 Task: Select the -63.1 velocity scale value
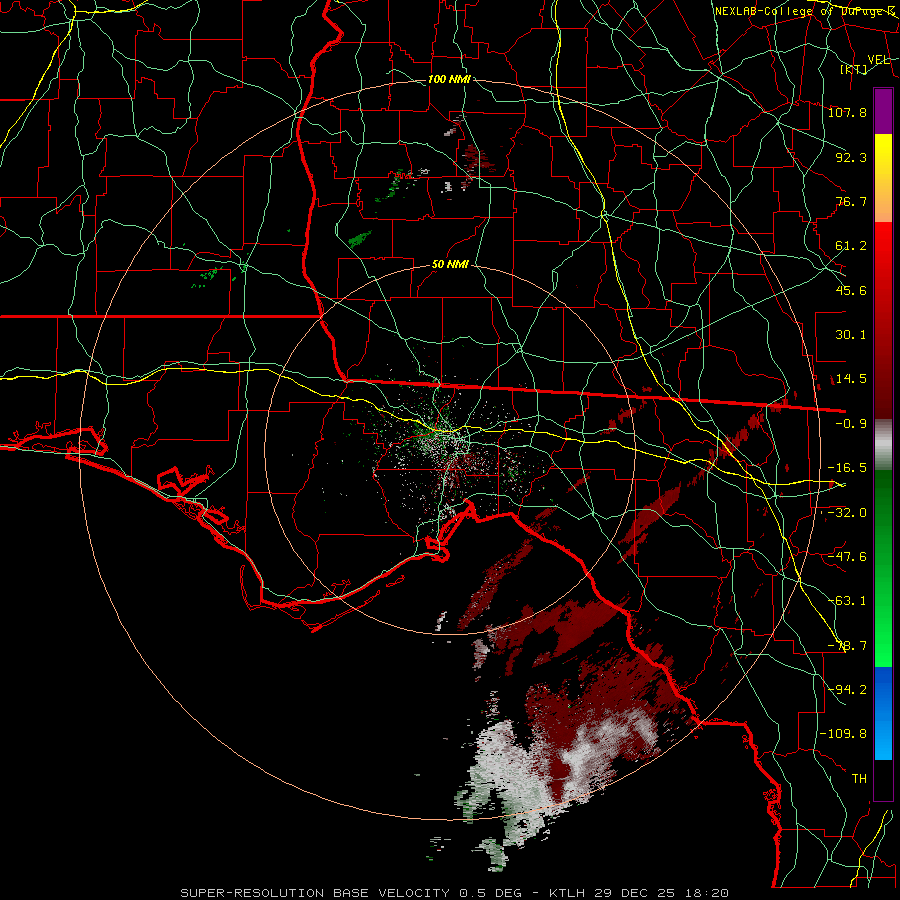(847, 601)
